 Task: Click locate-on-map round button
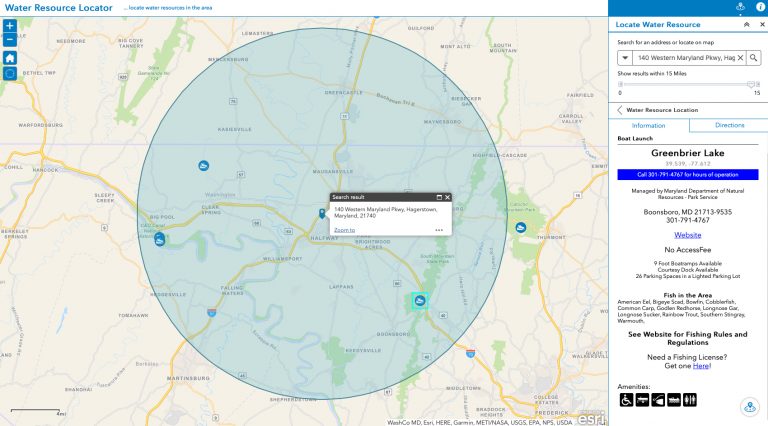750,407
